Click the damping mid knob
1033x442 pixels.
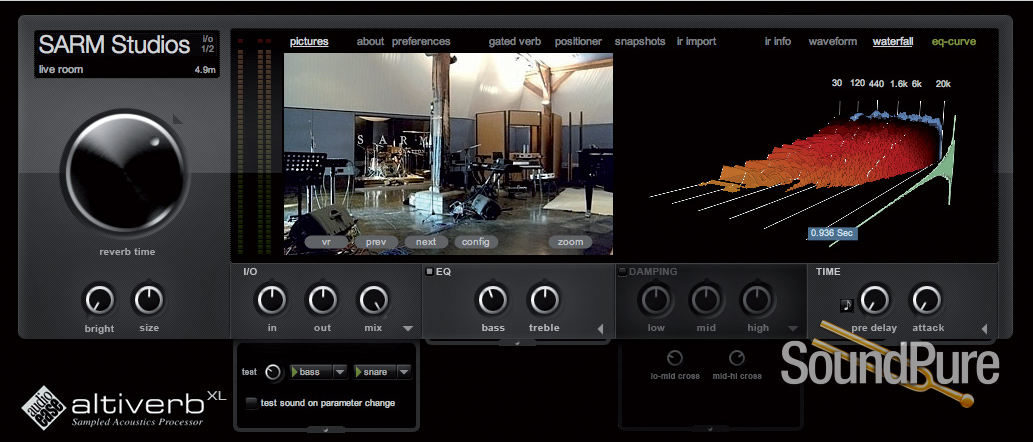tap(706, 300)
